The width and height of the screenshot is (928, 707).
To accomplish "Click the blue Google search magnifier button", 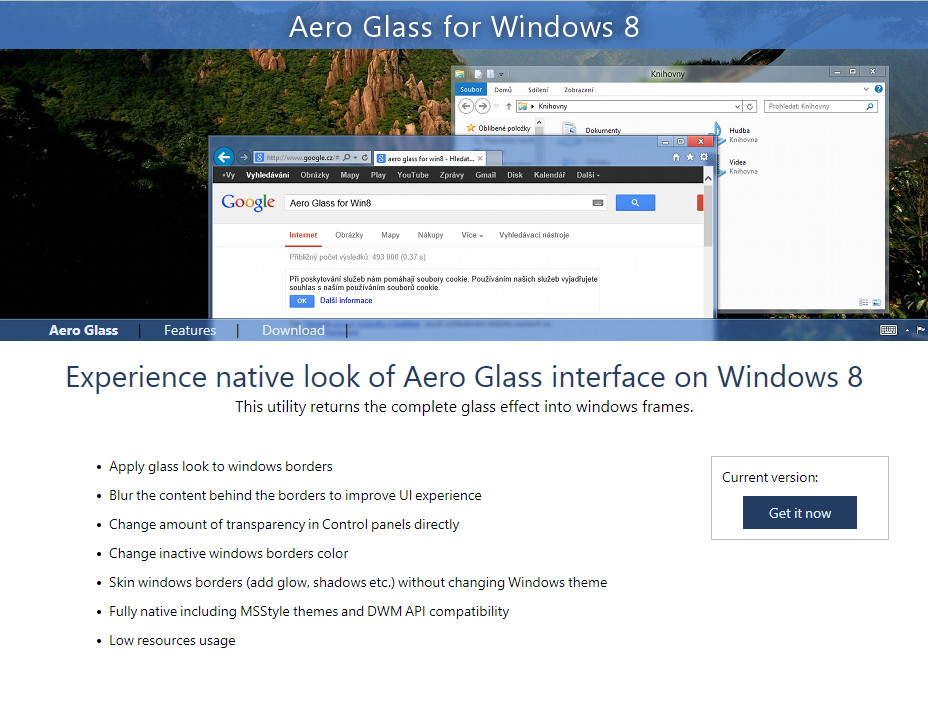I will [x=635, y=203].
